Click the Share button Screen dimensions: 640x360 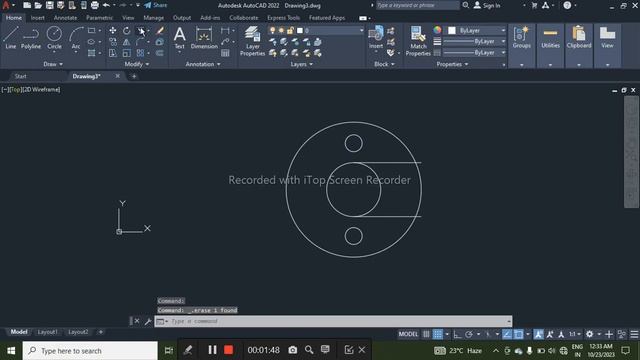click(156, 5)
